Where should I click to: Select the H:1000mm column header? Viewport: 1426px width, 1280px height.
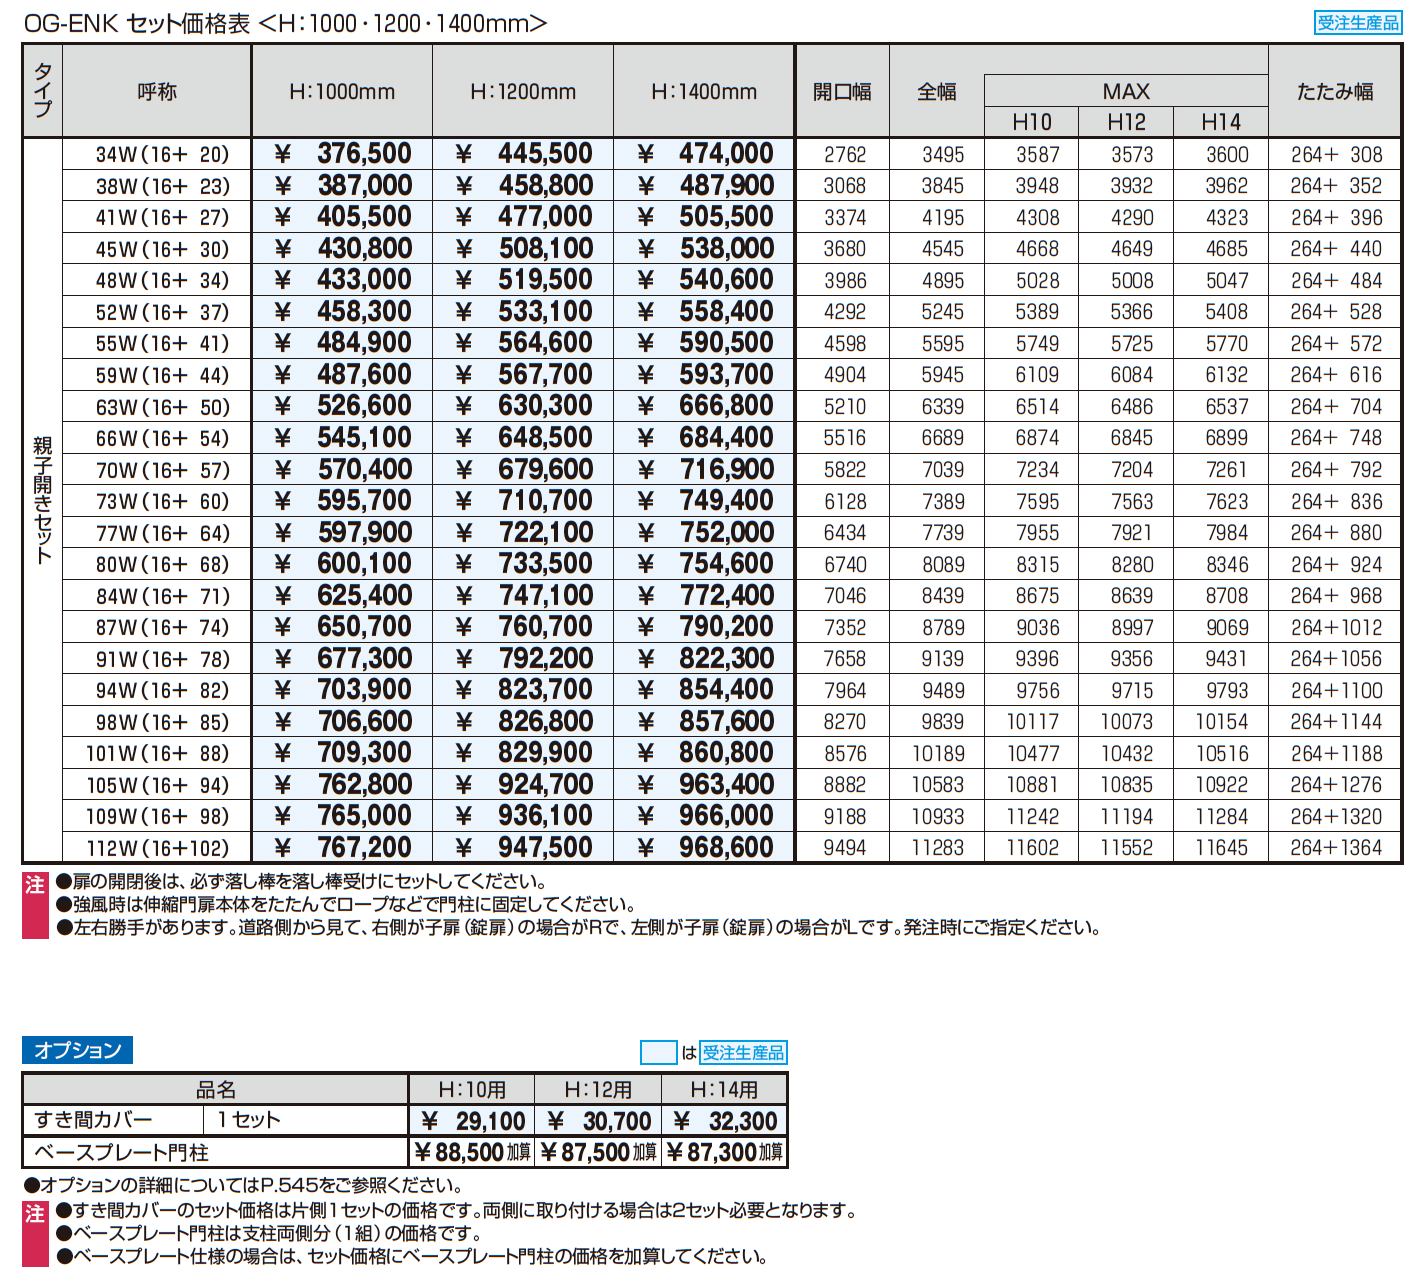pyautogui.click(x=342, y=92)
